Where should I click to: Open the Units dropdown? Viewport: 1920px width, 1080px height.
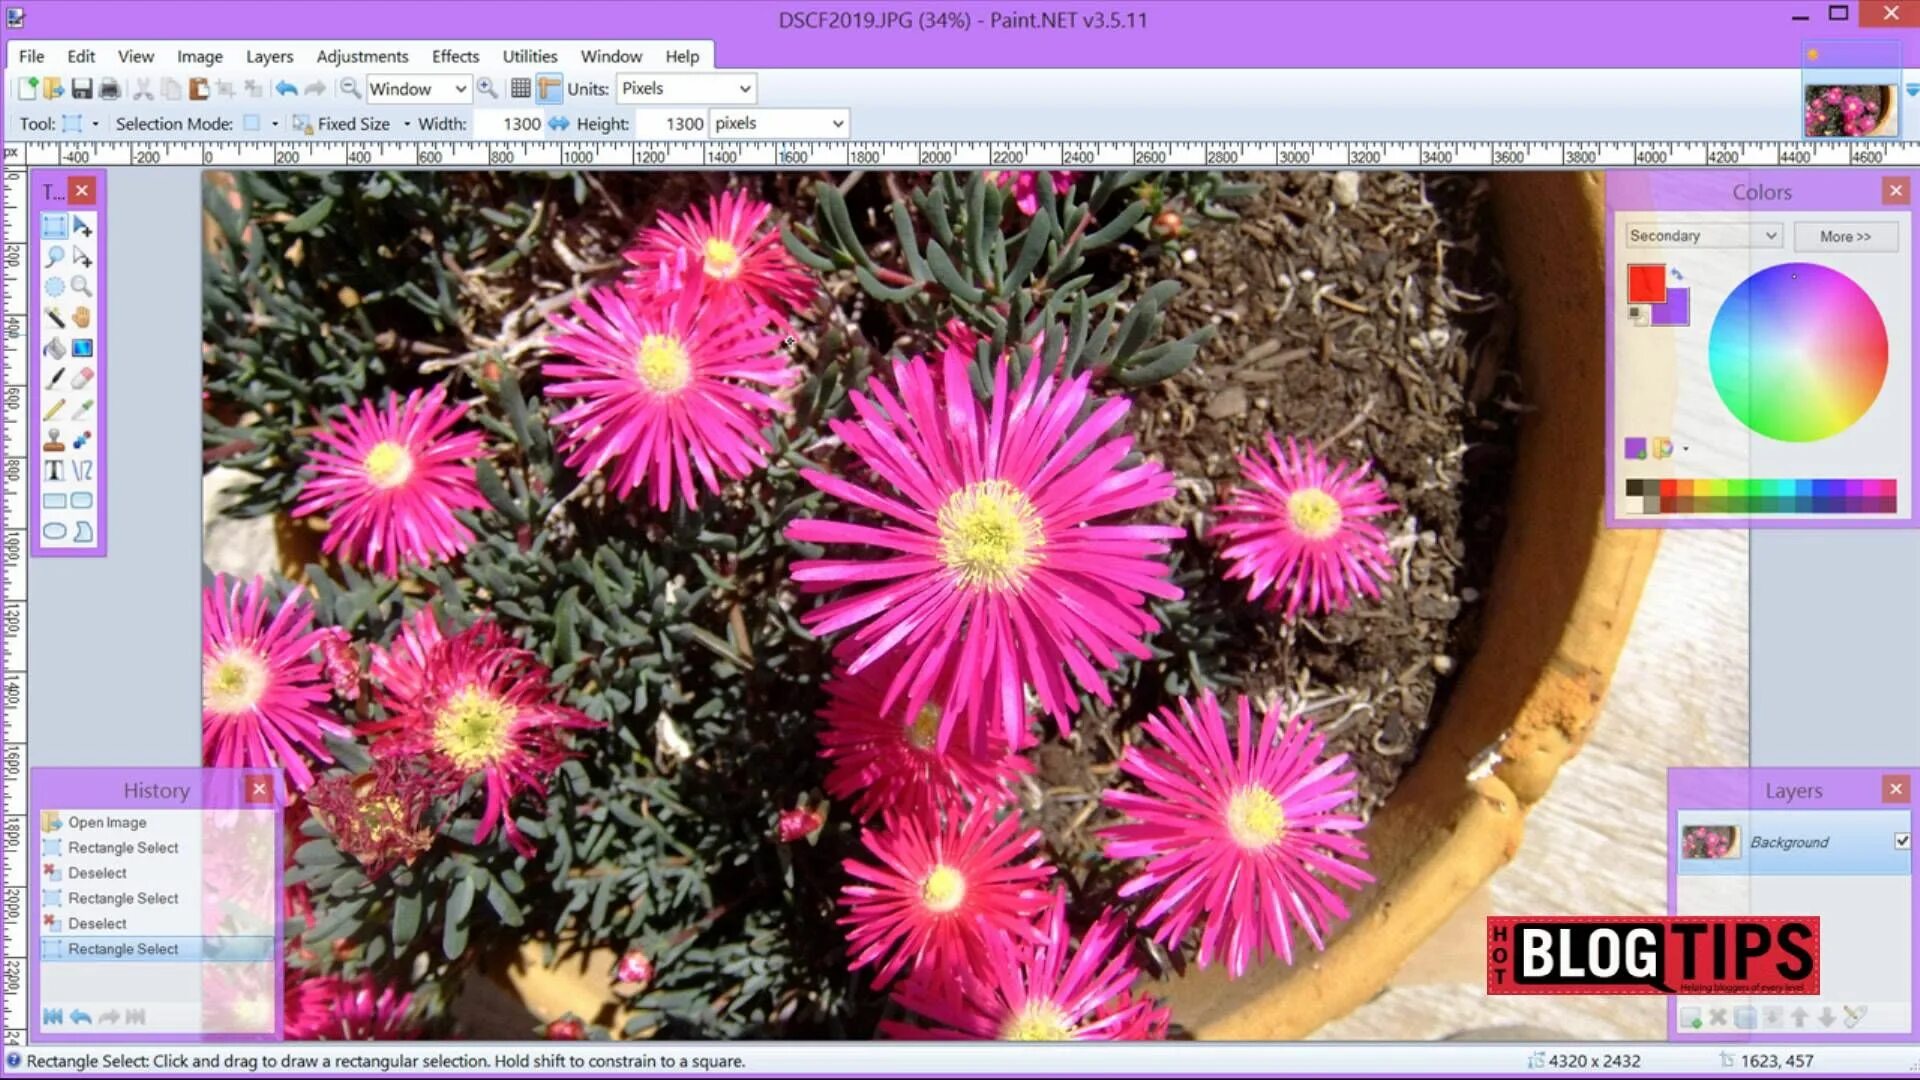coord(686,89)
